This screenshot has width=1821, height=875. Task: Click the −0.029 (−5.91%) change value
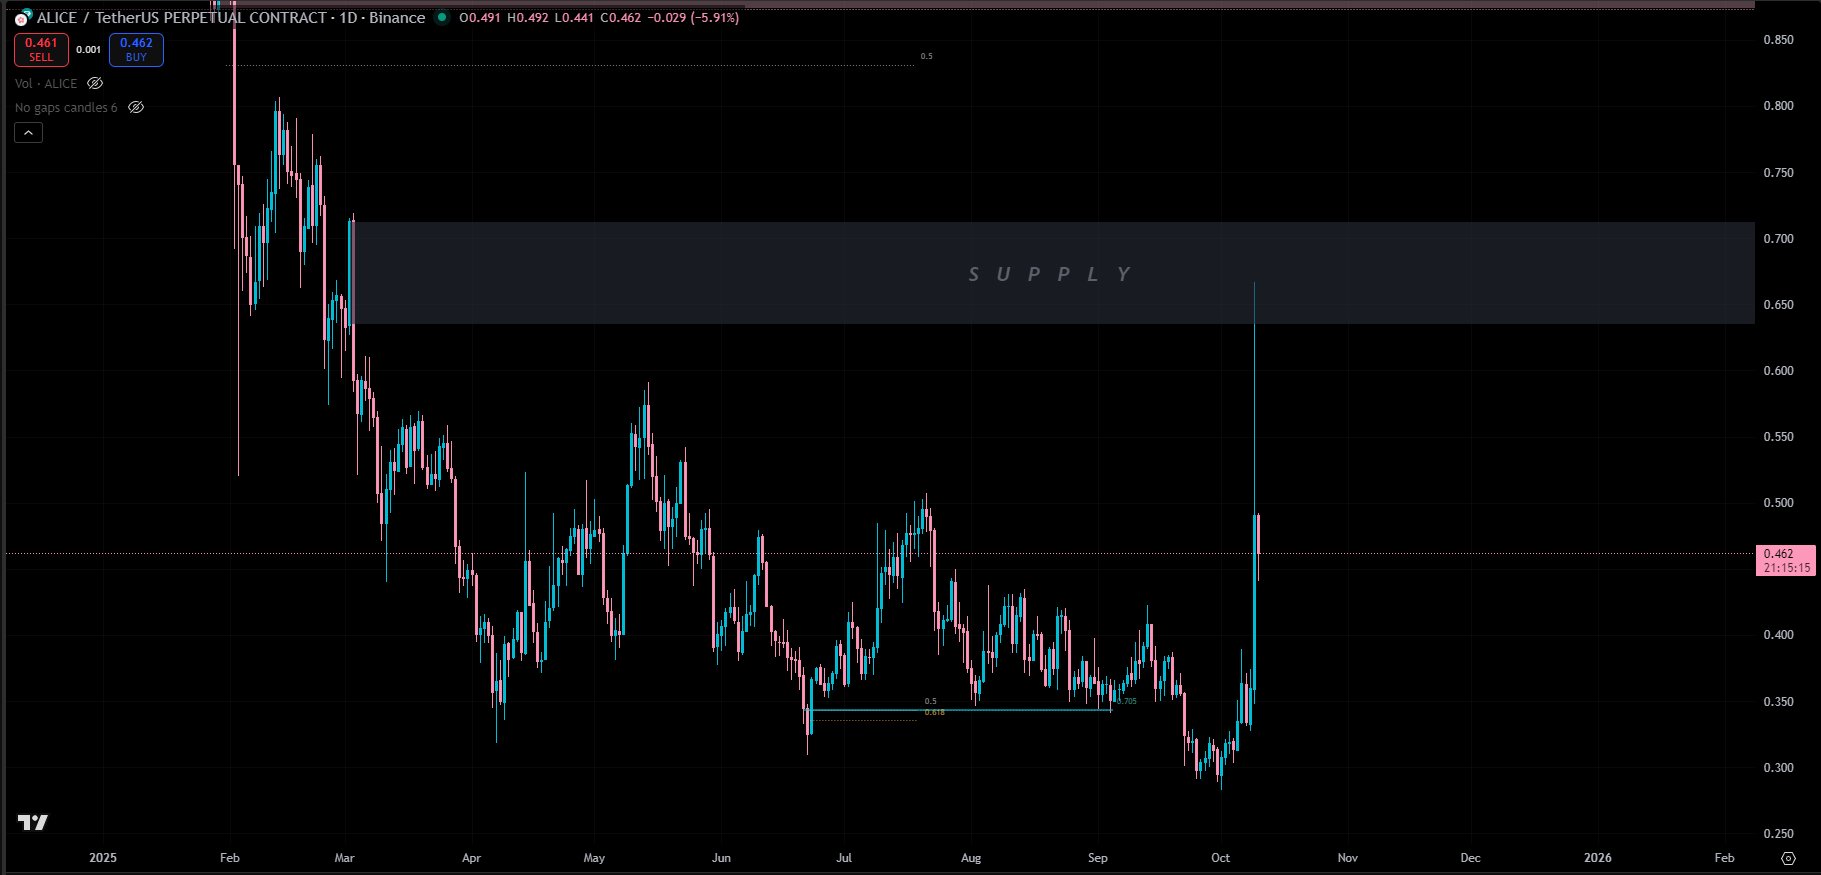coord(693,18)
